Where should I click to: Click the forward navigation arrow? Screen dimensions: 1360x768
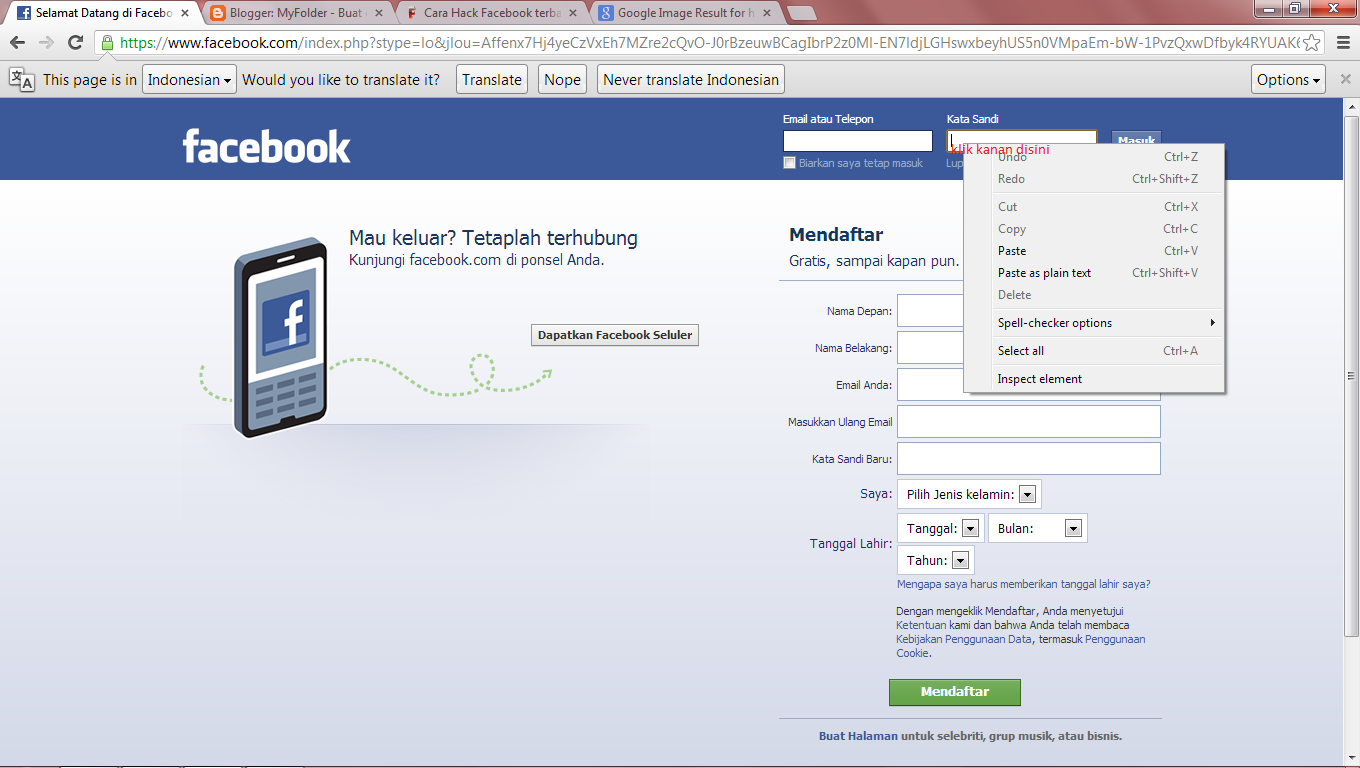(x=45, y=43)
